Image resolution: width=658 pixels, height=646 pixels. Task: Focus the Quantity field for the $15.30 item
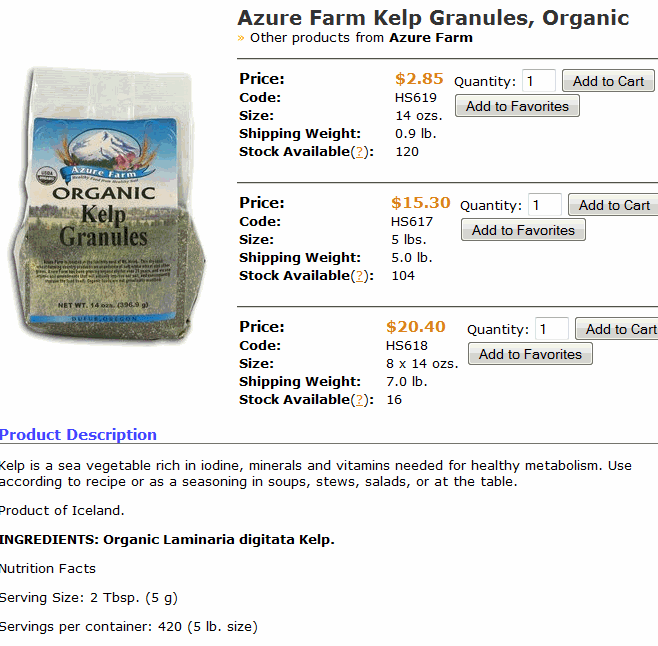tap(545, 206)
